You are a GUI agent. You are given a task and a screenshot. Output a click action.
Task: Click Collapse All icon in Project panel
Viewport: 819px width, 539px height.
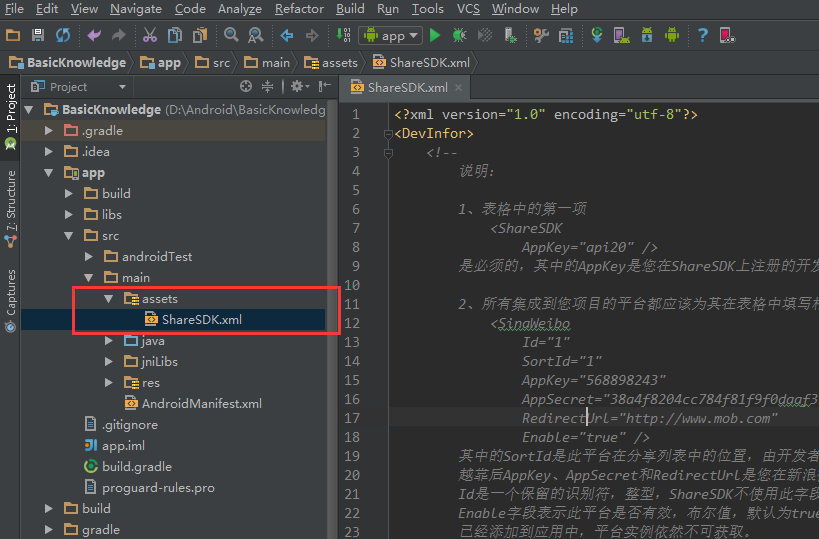[x=267, y=86]
